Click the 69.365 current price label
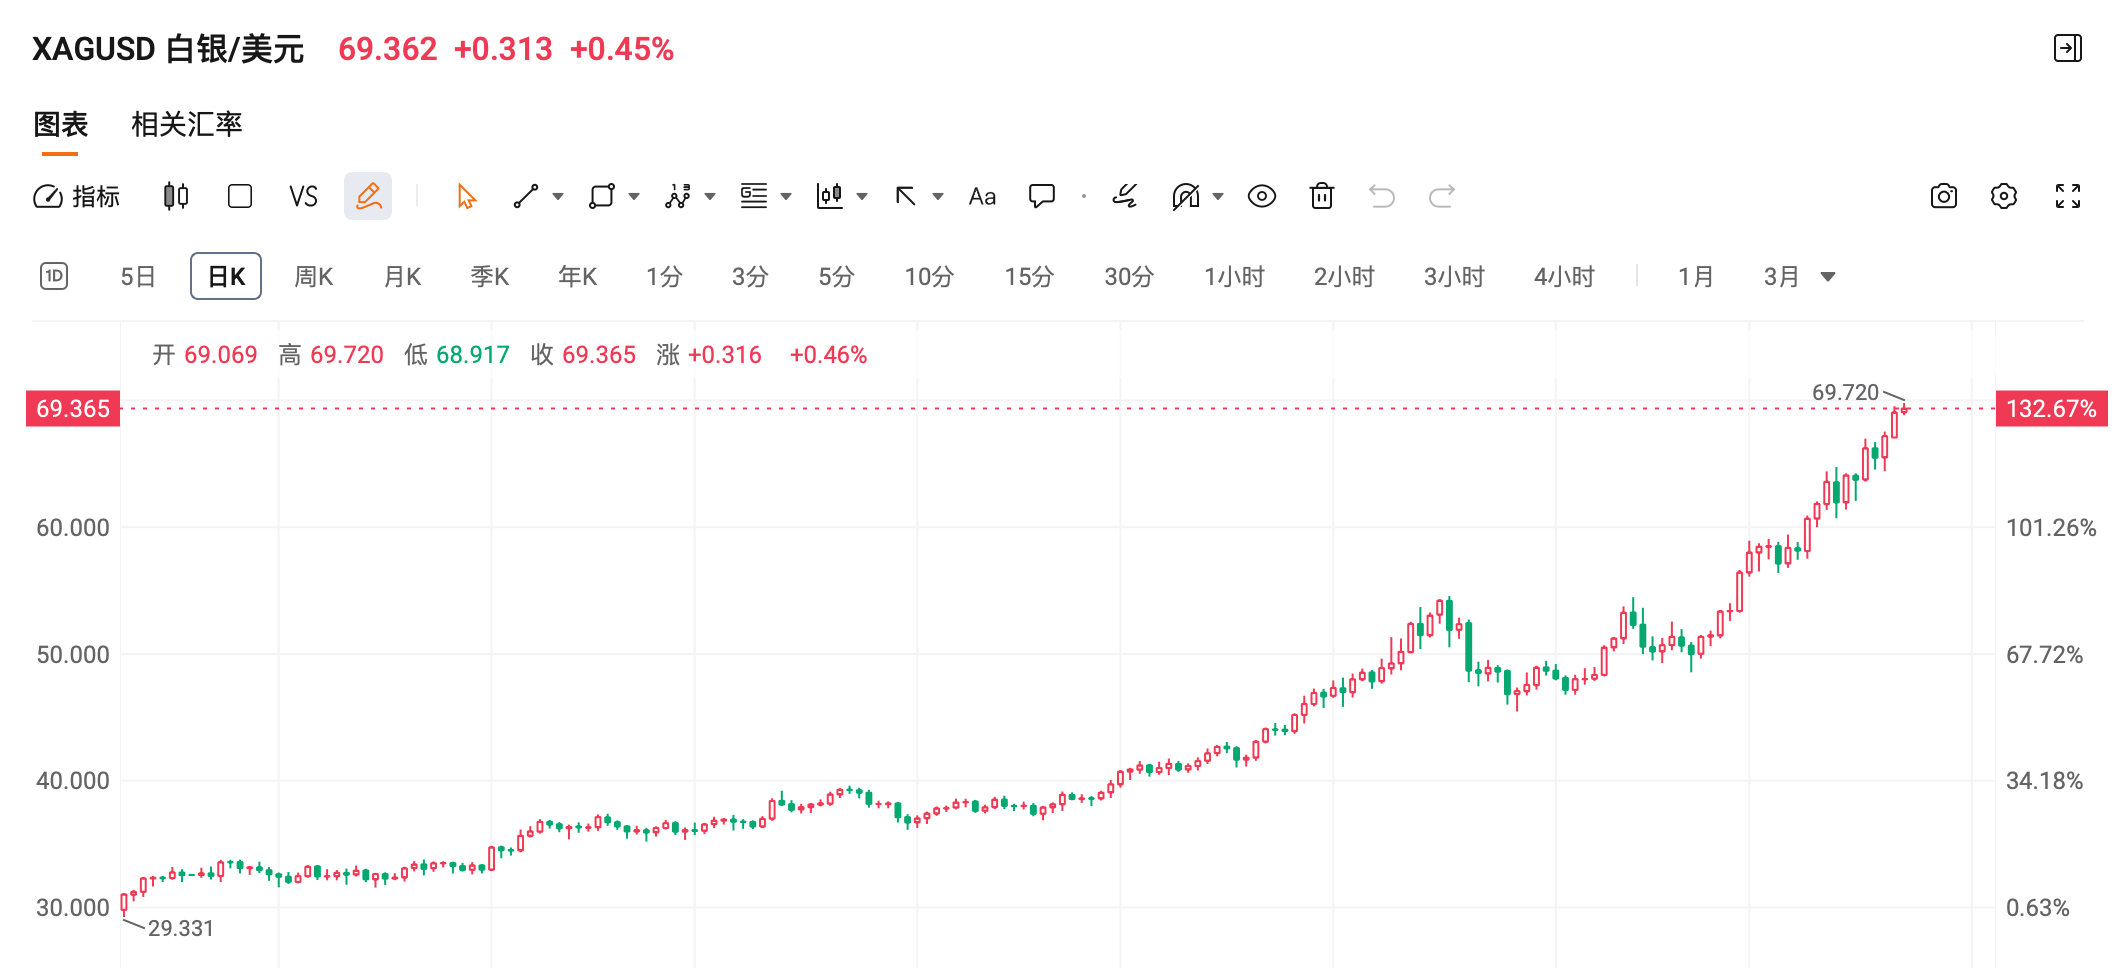This screenshot has width=2116, height=968. coord(73,409)
